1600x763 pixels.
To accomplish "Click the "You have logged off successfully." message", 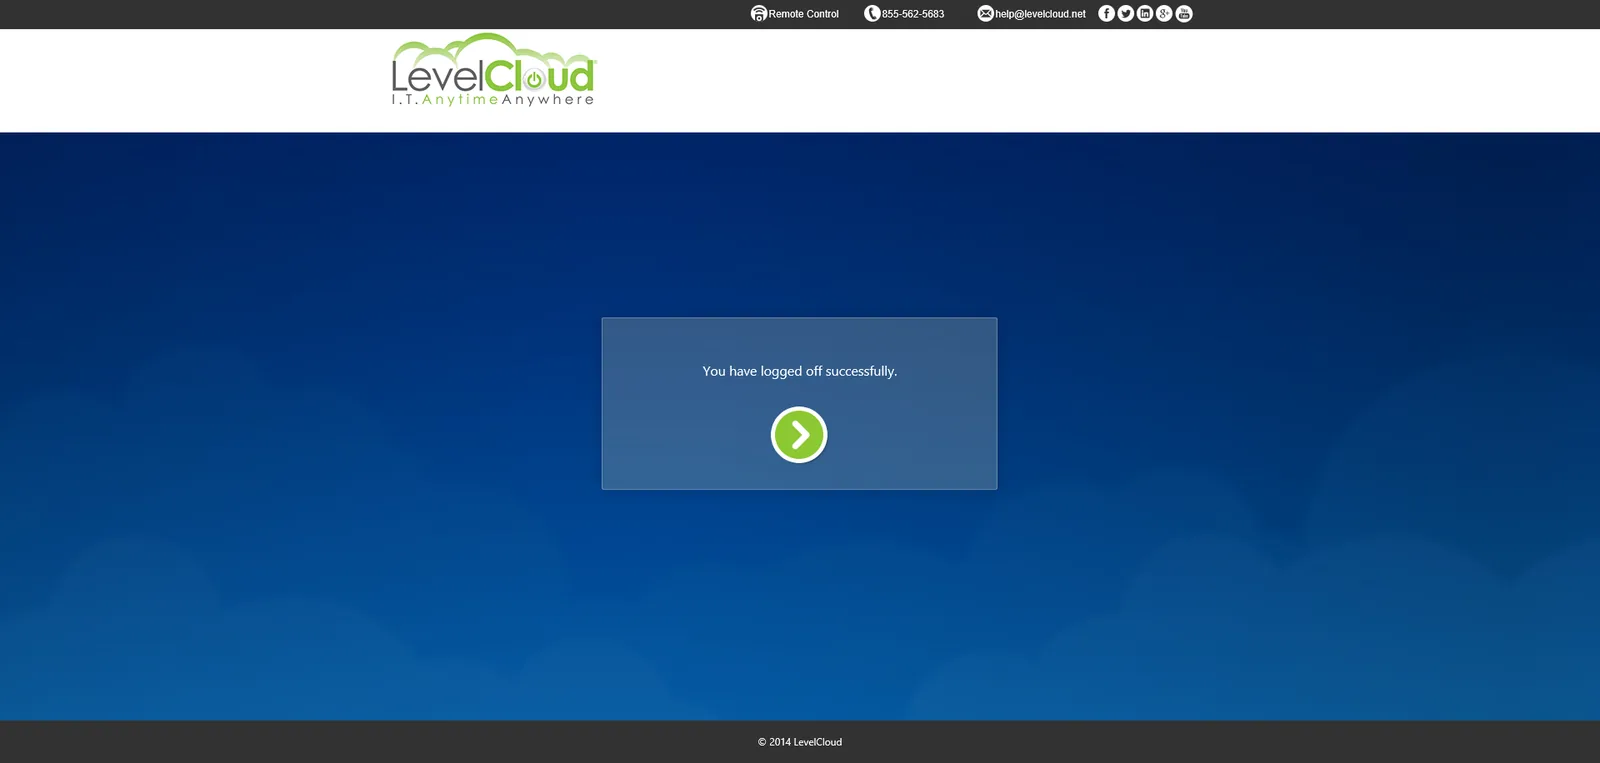I will pyautogui.click(x=800, y=371).
